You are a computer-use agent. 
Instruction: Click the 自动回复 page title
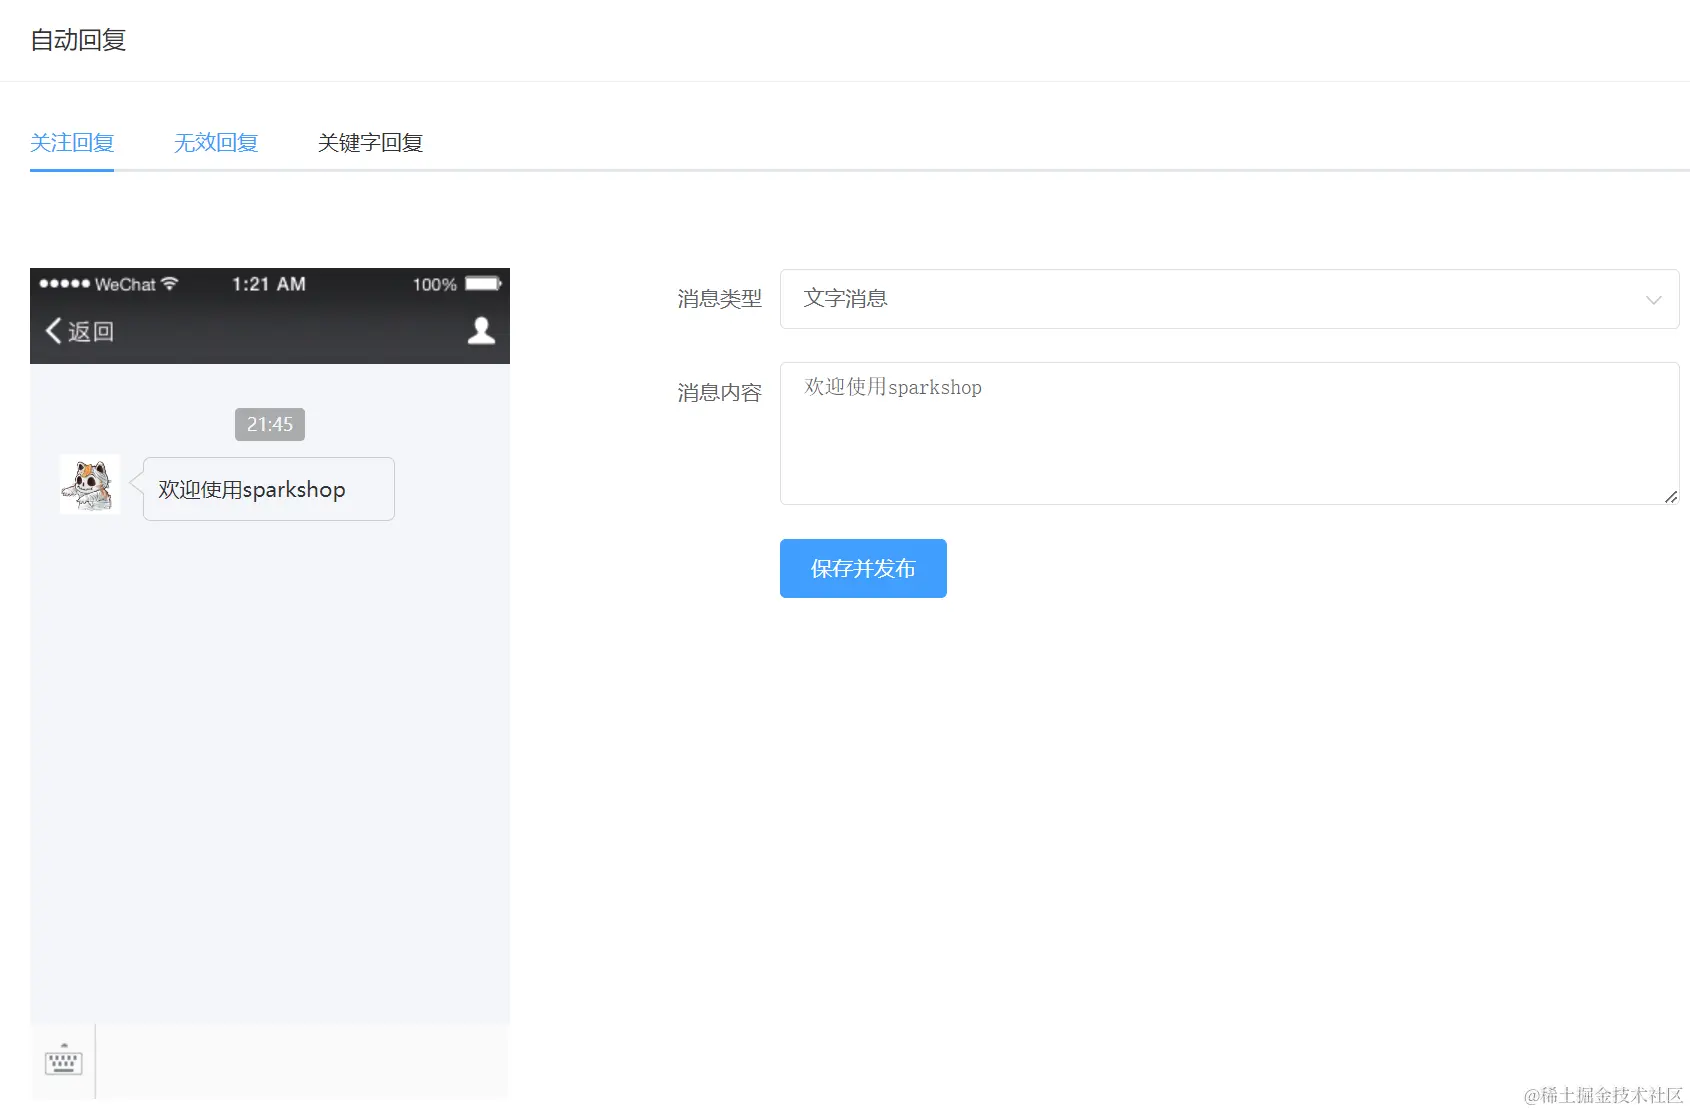[78, 40]
